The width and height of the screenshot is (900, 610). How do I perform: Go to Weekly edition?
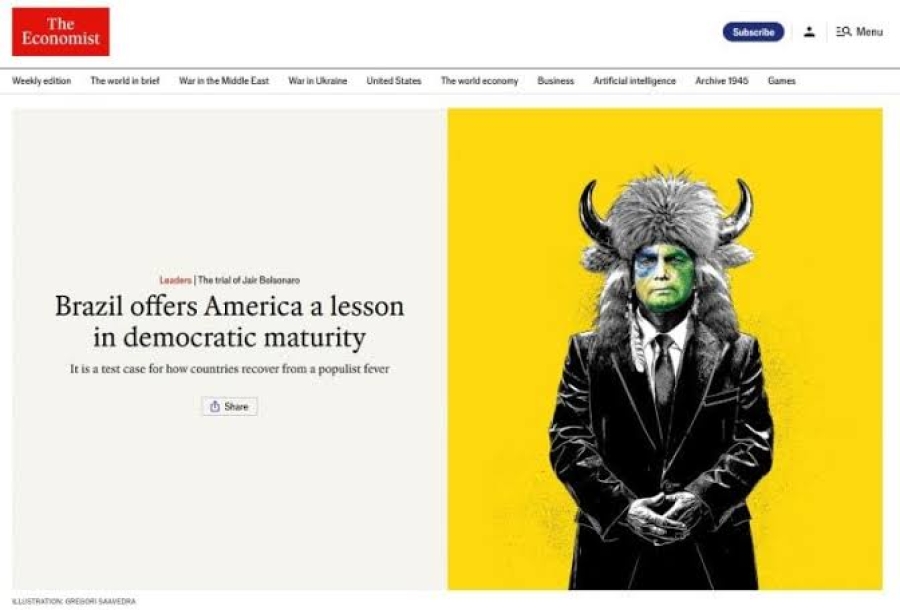coord(41,81)
